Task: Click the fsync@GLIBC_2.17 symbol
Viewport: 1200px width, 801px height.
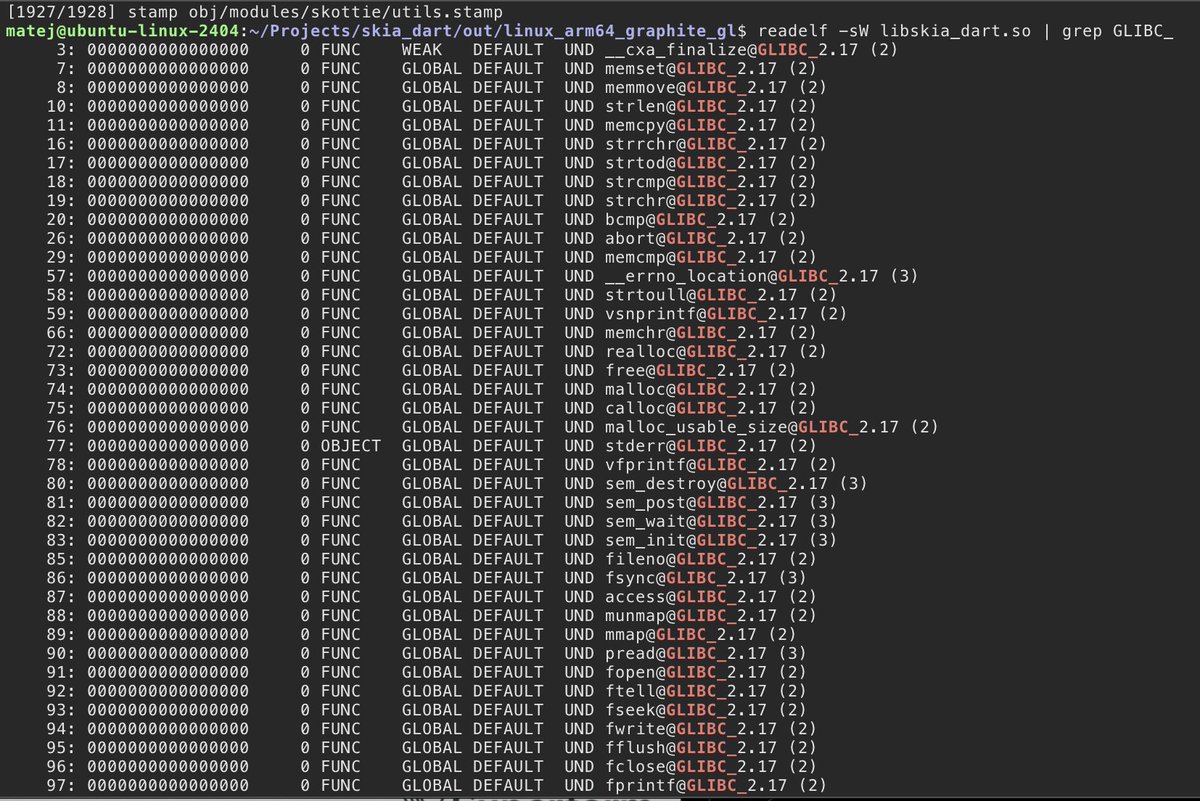Action: pyautogui.click(x=685, y=579)
